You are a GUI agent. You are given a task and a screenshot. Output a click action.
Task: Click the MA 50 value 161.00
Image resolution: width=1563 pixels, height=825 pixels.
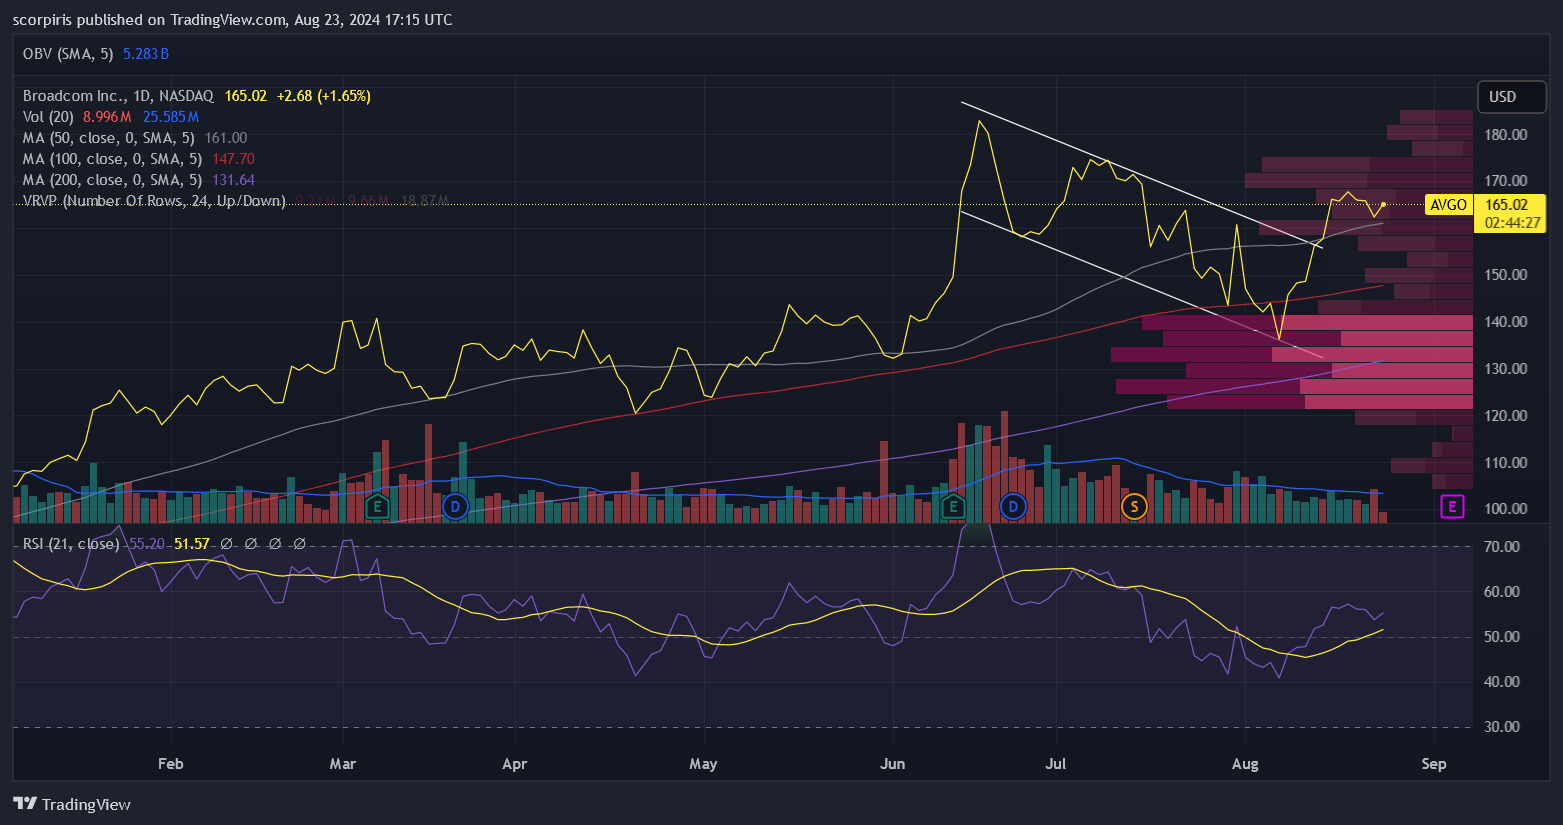click(226, 138)
